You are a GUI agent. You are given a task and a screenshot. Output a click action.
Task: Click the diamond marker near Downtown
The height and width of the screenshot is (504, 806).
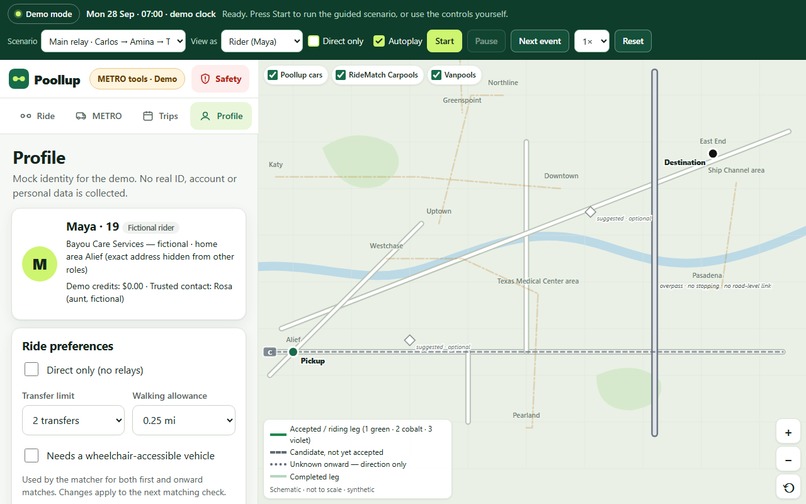point(590,211)
